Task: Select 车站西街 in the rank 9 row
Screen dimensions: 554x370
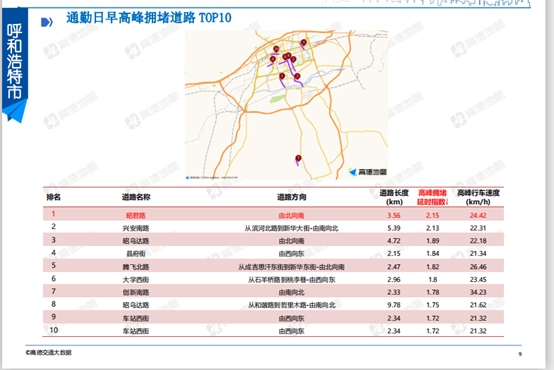Action: click(x=136, y=318)
